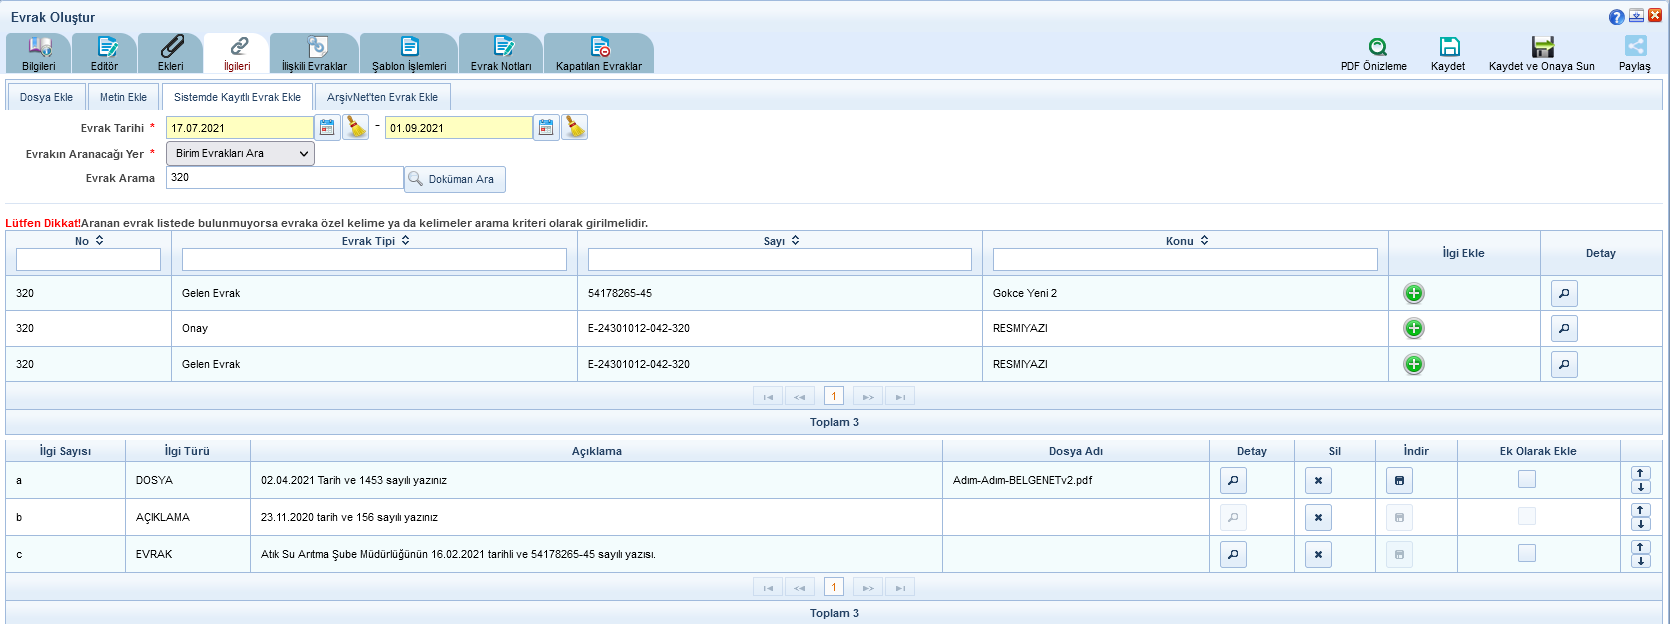Download Adım-Adım-BELGENETv2.pdf file
The width and height of the screenshot is (1670, 624).
coord(1399,481)
